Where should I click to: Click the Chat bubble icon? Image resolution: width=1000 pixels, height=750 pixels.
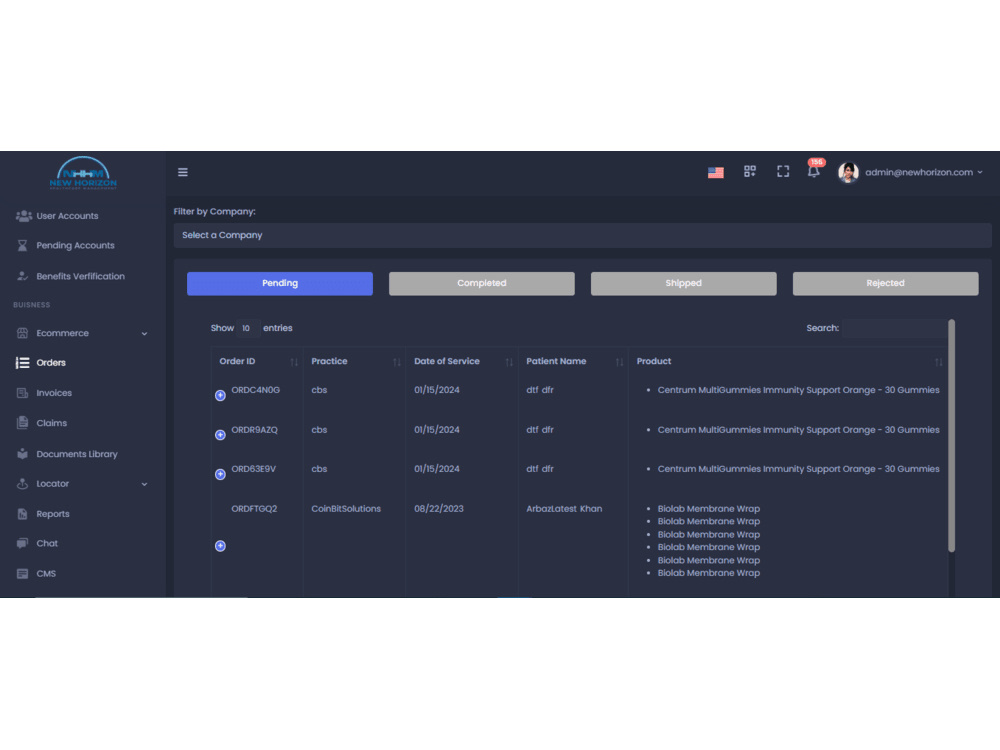tap(22, 543)
